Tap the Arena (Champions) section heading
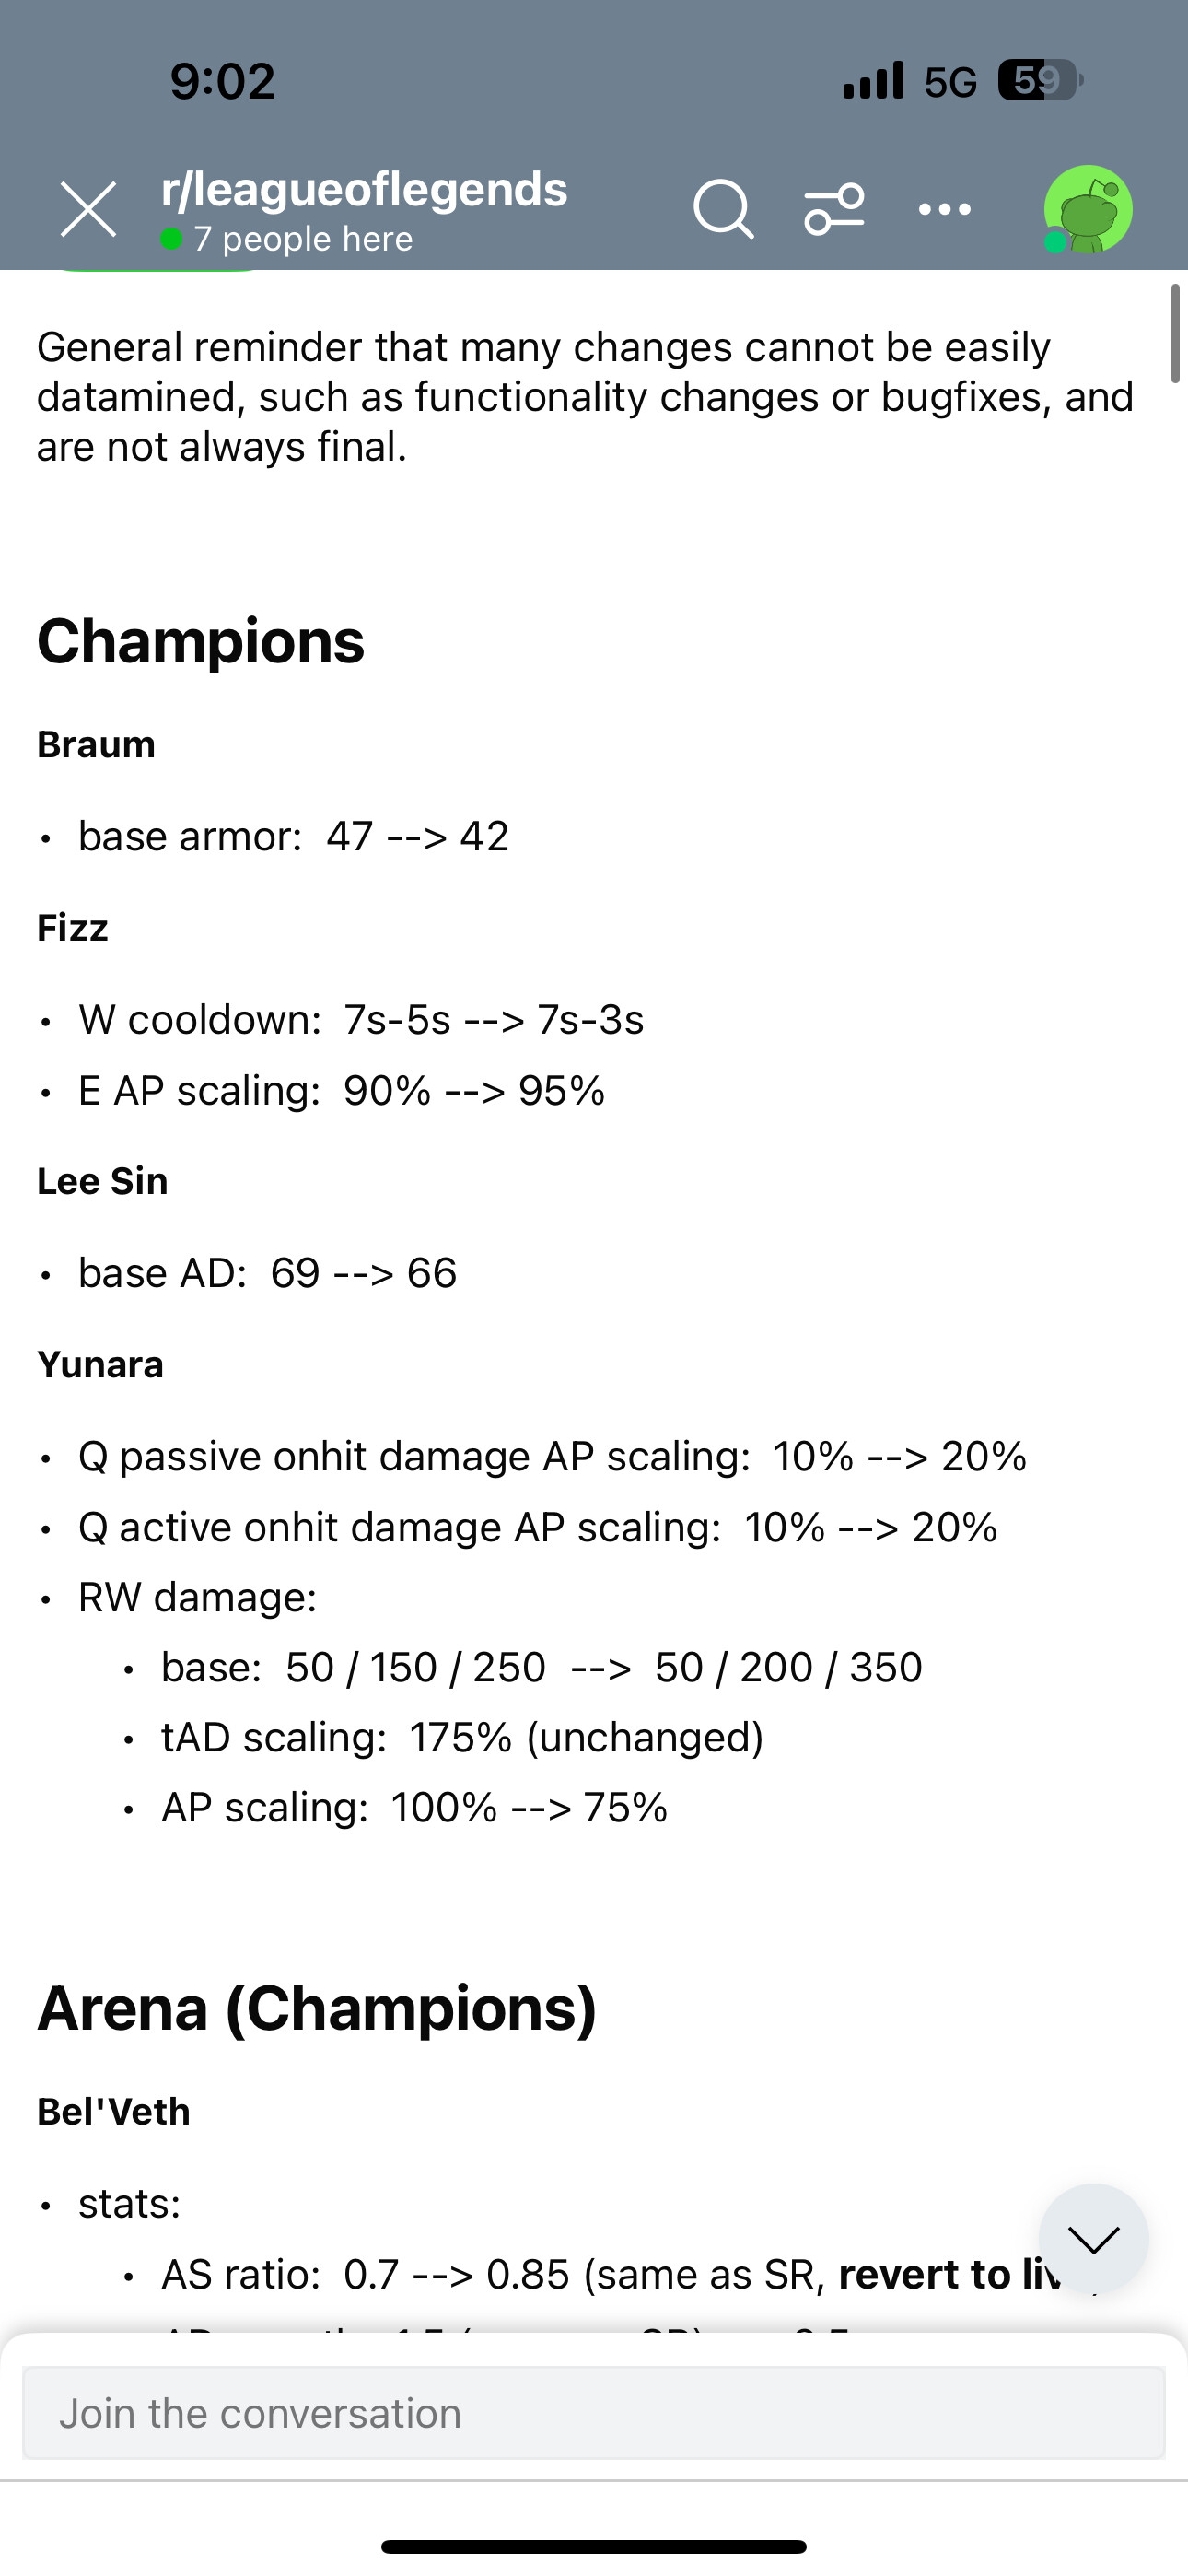 [317, 2008]
